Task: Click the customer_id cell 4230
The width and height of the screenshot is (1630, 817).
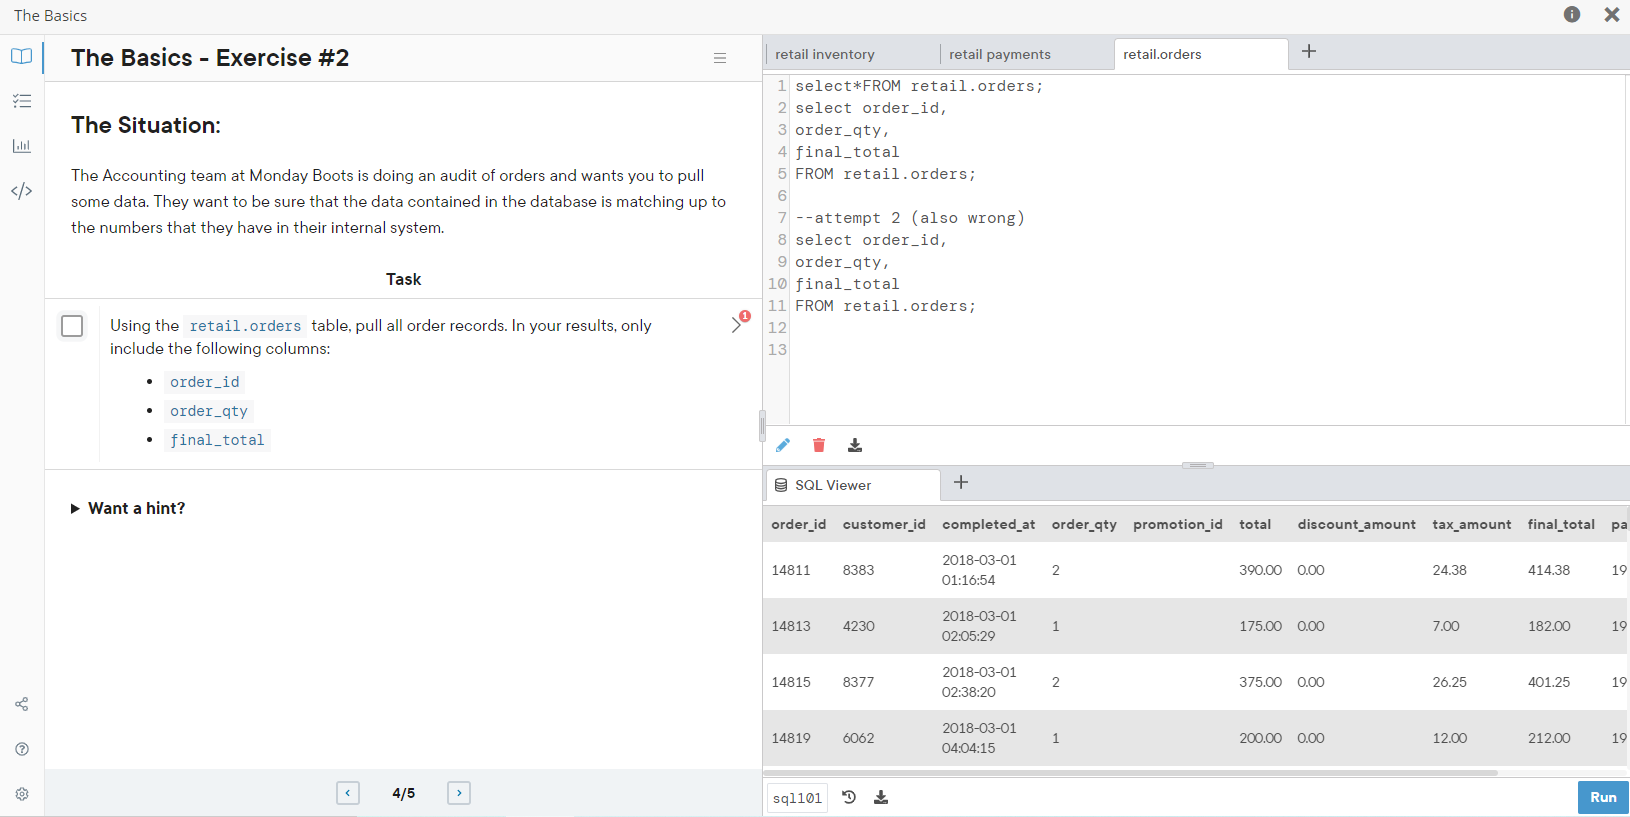Action: coord(859,626)
